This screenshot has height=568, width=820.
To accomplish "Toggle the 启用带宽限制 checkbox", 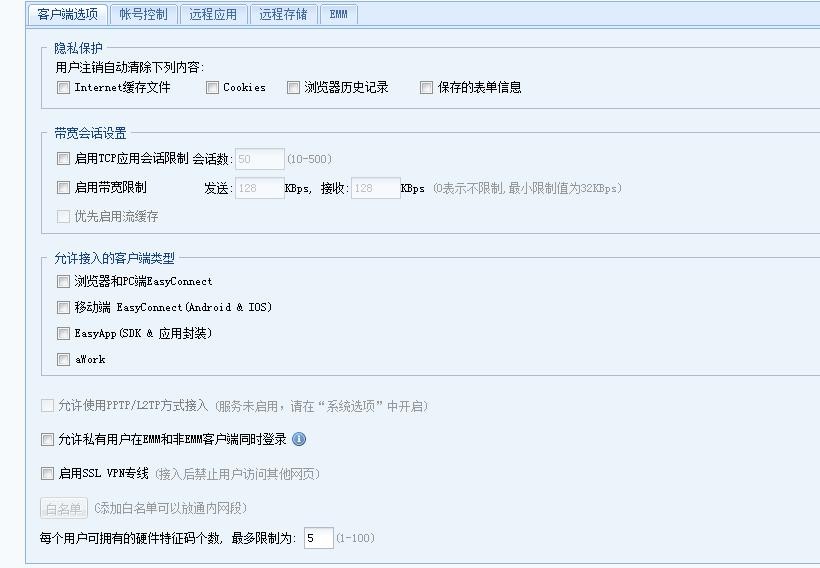I will [x=64, y=188].
